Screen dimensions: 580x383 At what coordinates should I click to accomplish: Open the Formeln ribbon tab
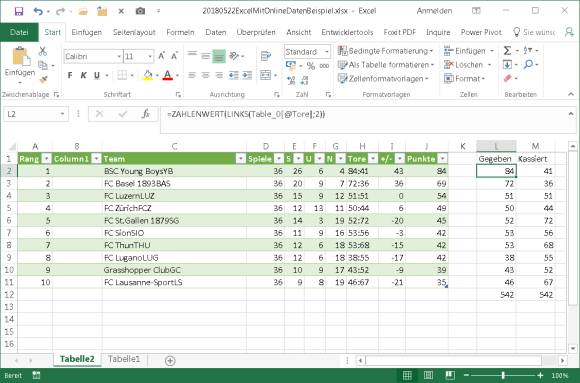pos(180,33)
